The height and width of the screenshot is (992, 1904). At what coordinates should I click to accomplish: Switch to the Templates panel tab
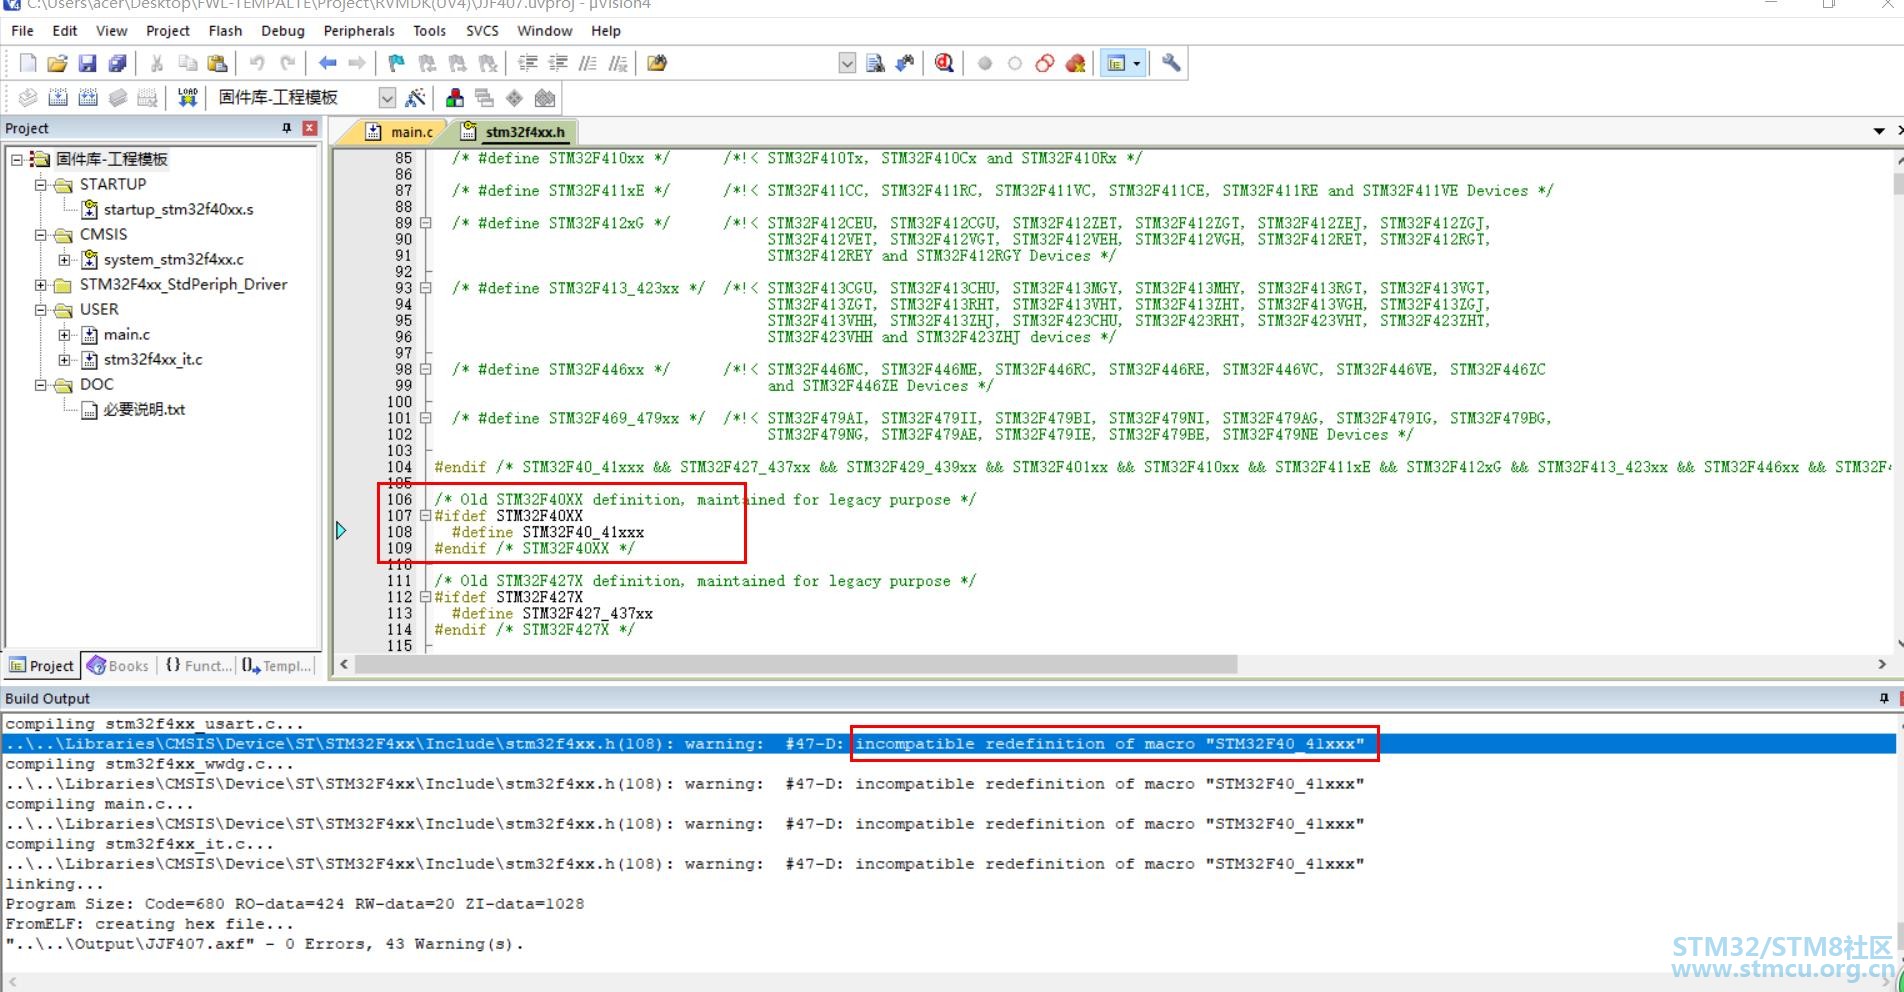click(277, 665)
